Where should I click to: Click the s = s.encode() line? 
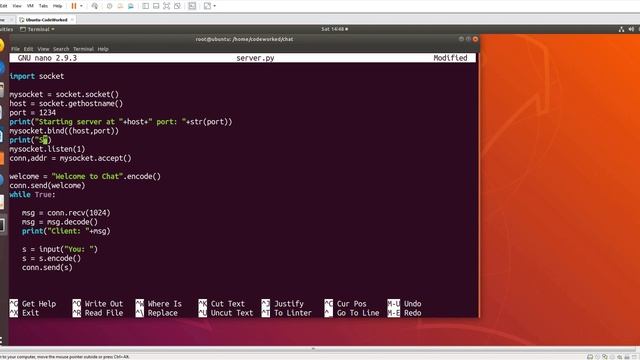[x=51, y=258]
